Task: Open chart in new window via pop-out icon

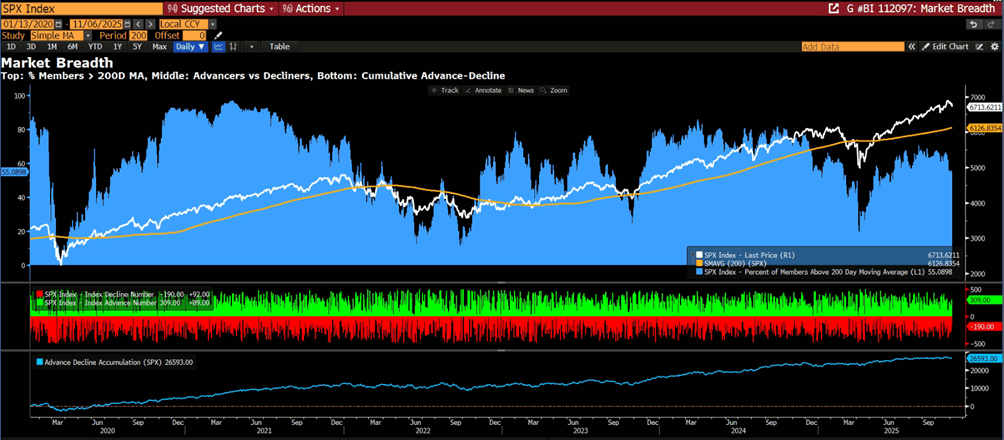Action: tap(834, 8)
